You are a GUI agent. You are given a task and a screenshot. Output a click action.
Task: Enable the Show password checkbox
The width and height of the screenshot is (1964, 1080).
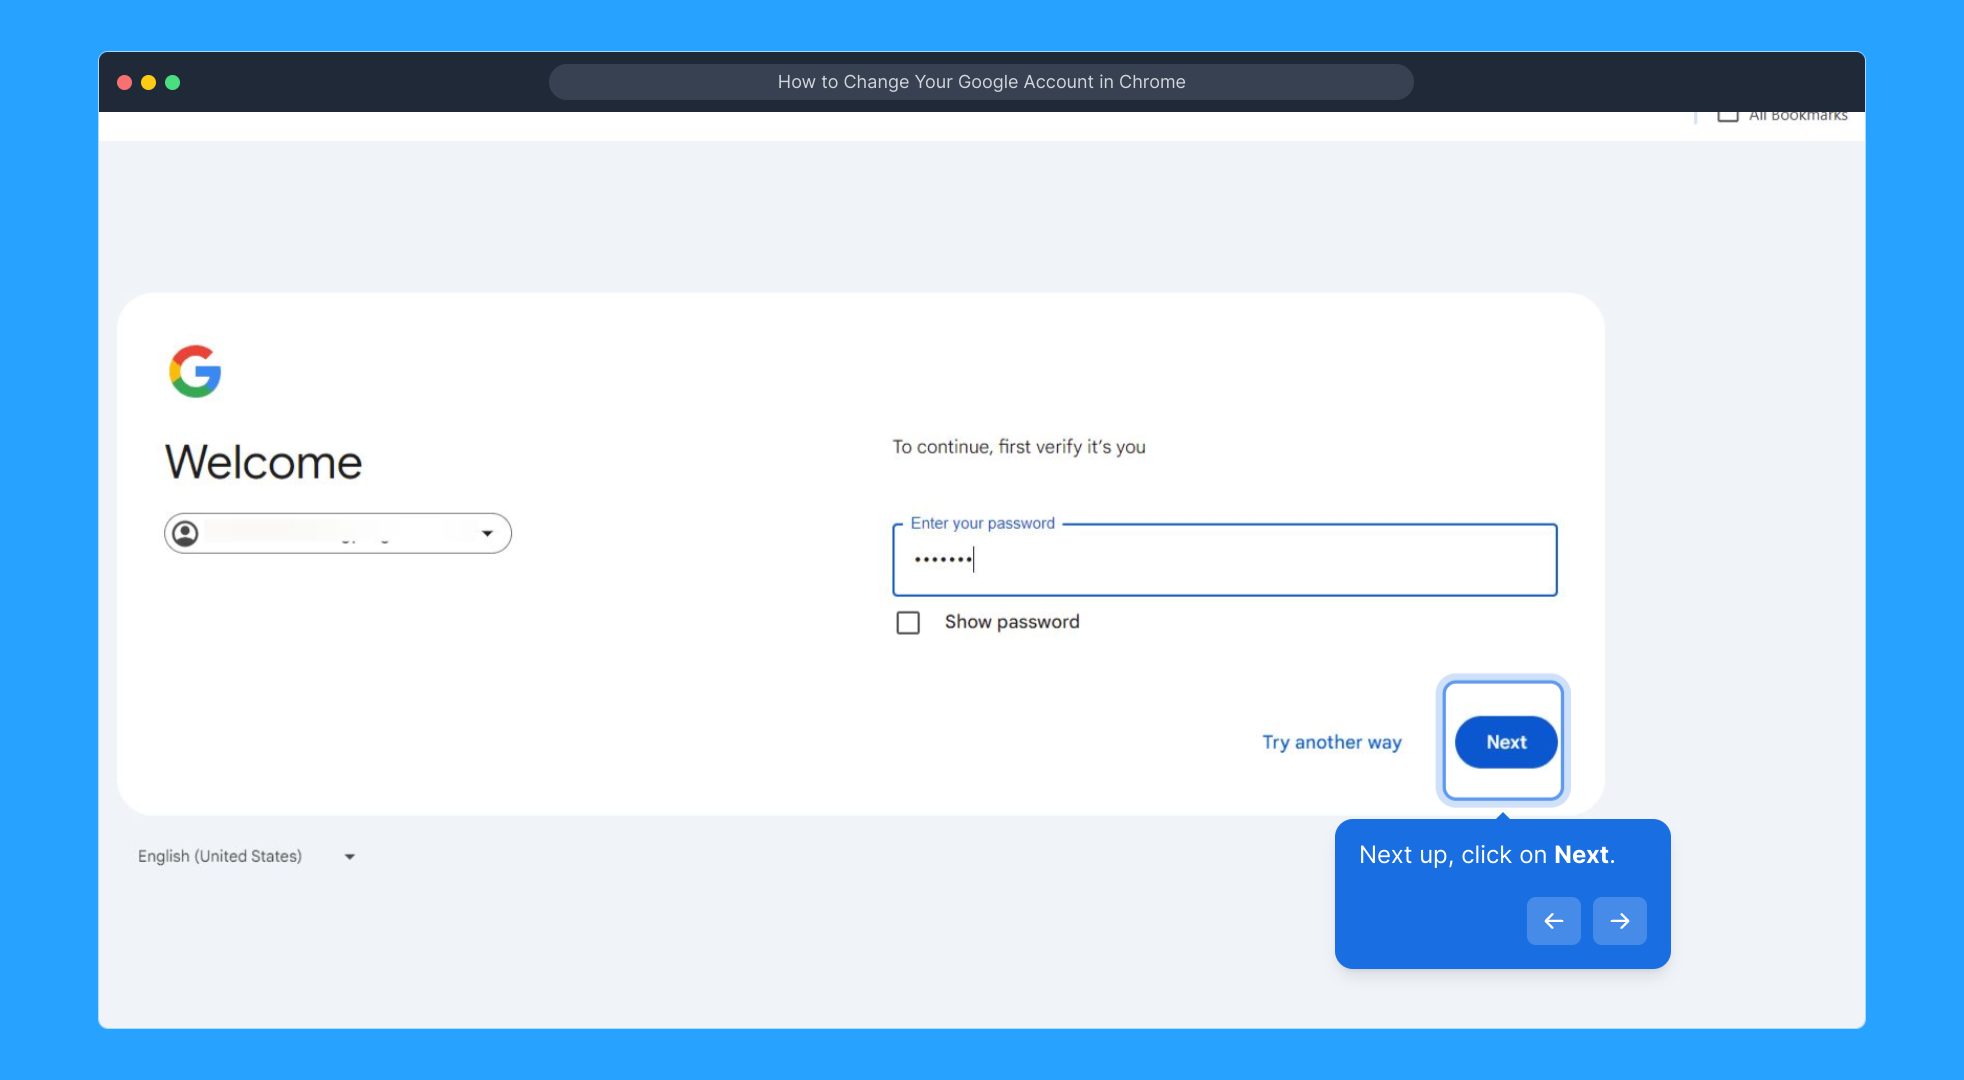pos(908,623)
